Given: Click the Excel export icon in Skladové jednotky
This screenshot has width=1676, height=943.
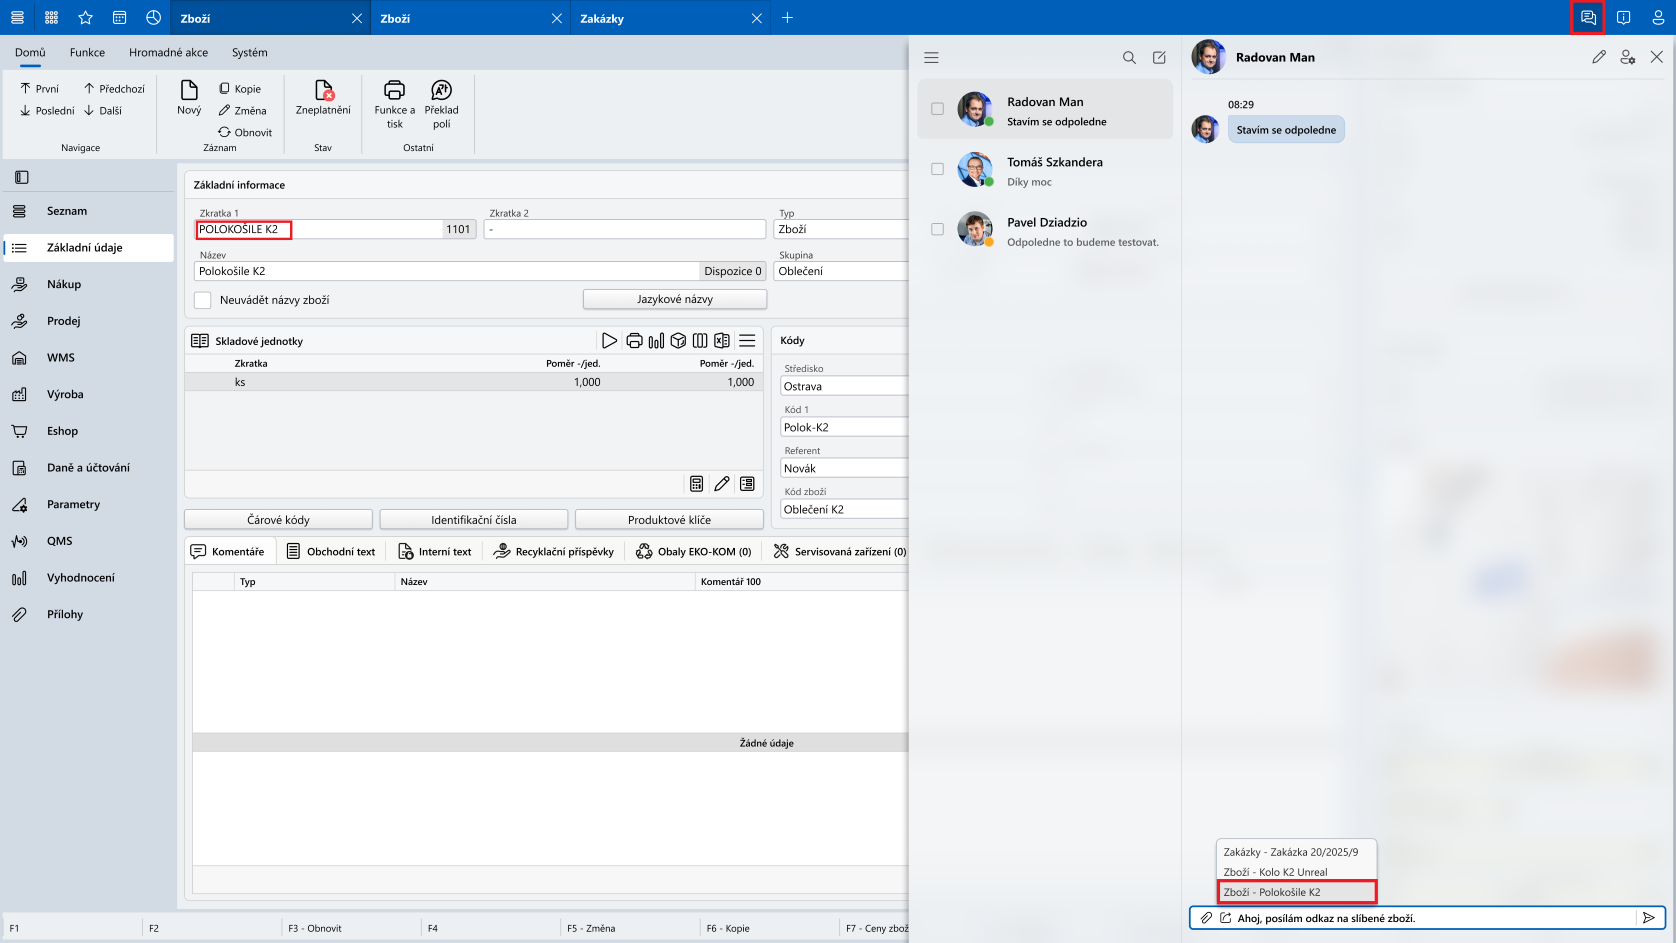Looking at the screenshot, I should click(722, 341).
